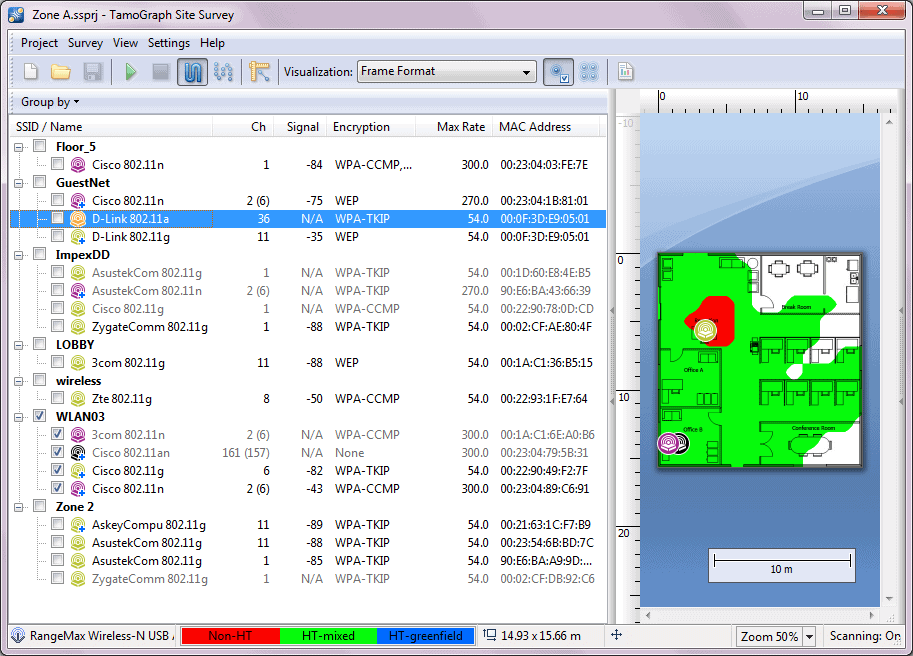Click the New Project toolbar icon
The width and height of the screenshot is (913, 656).
click(31, 72)
